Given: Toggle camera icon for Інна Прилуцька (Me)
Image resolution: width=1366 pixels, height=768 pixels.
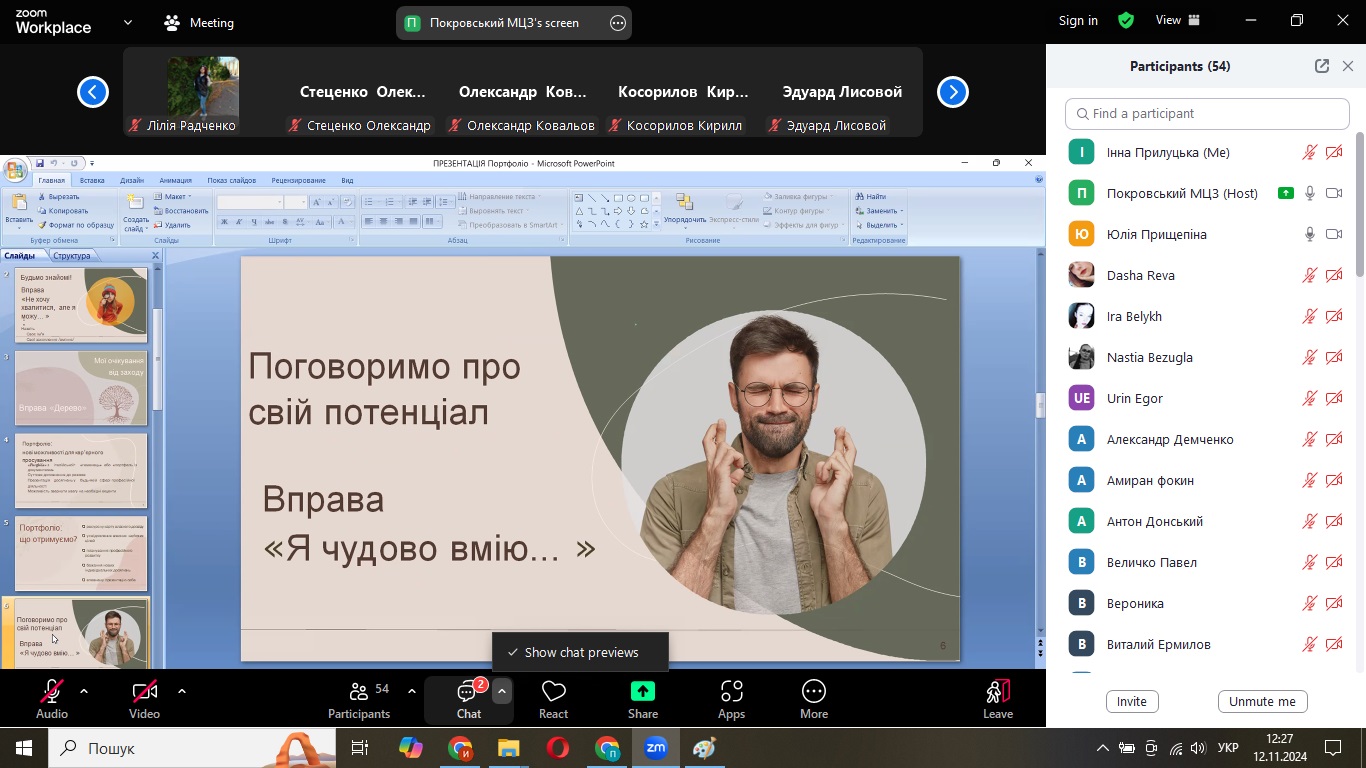Looking at the screenshot, I should [x=1334, y=152].
